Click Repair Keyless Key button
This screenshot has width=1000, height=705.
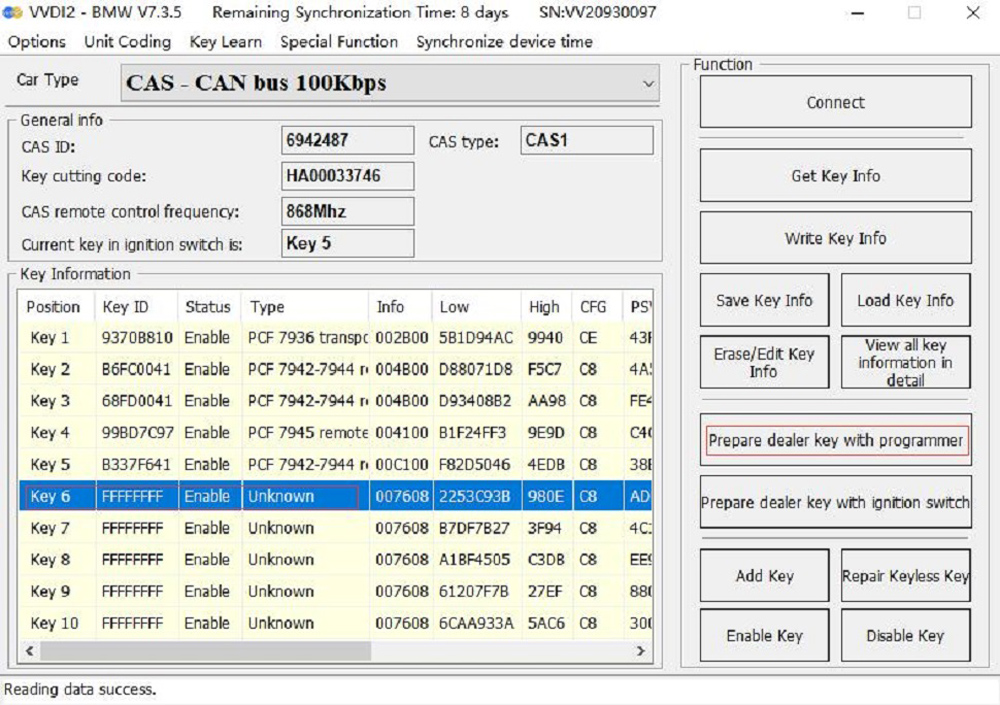906,575
